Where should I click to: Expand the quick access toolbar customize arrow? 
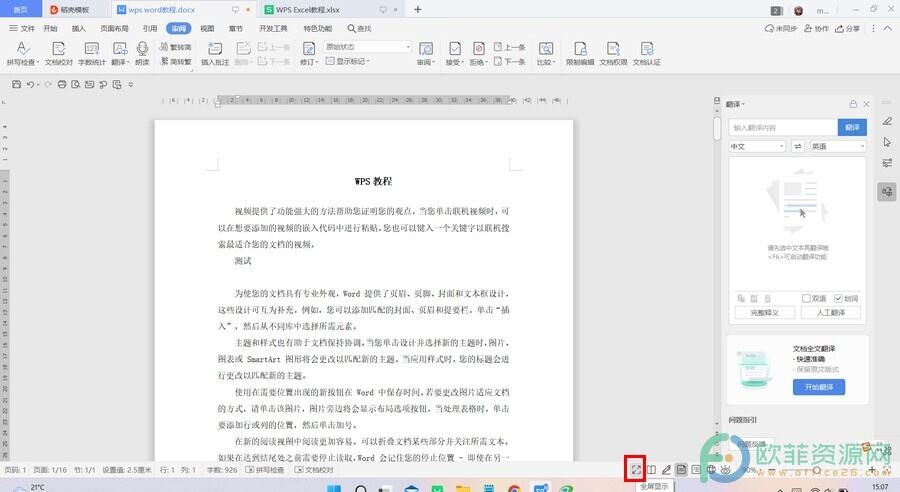[x=131, y=84]
